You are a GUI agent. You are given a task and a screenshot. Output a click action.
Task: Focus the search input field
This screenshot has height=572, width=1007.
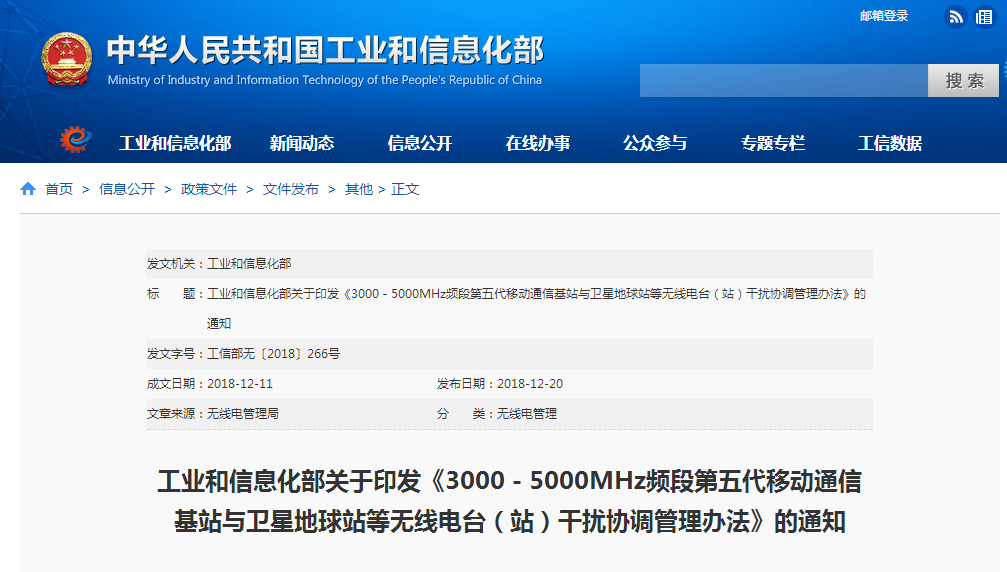pos(784,80)
